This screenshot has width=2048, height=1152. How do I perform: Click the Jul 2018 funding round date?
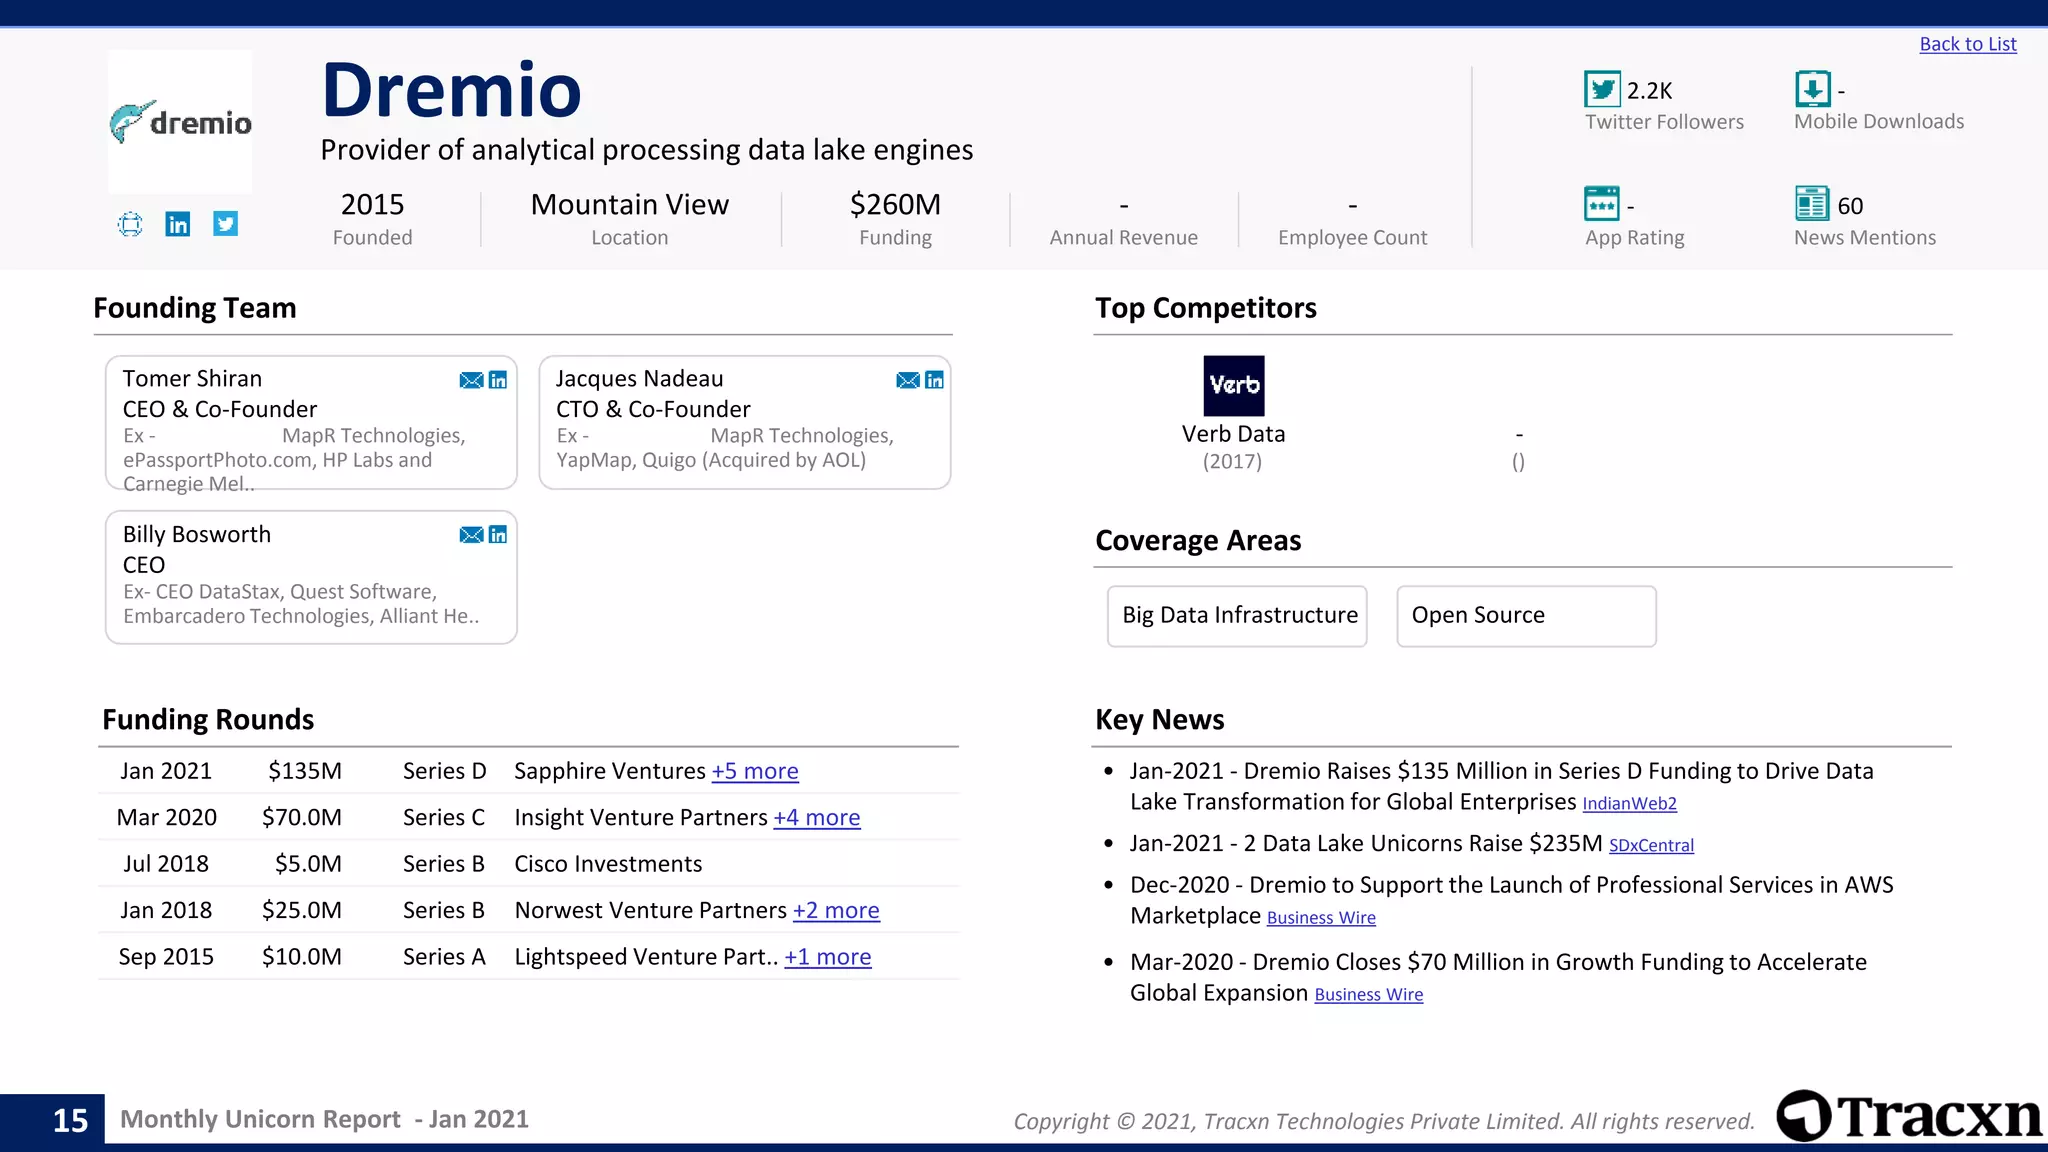(x=166, y=864)
